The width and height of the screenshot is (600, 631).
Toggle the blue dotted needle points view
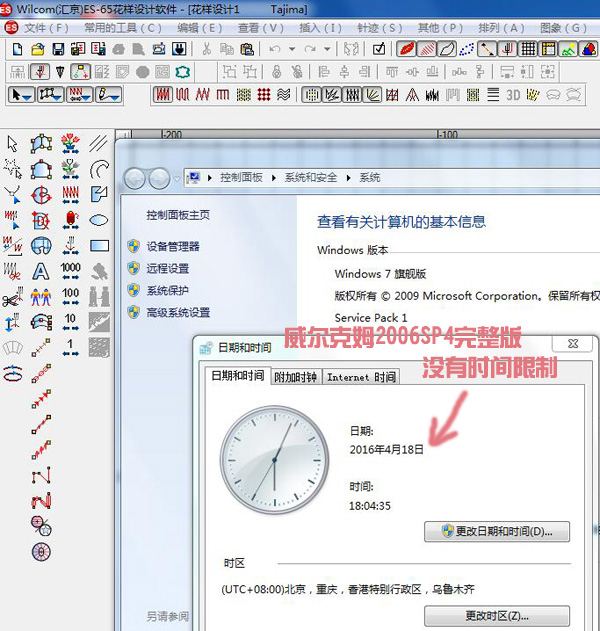467,49
